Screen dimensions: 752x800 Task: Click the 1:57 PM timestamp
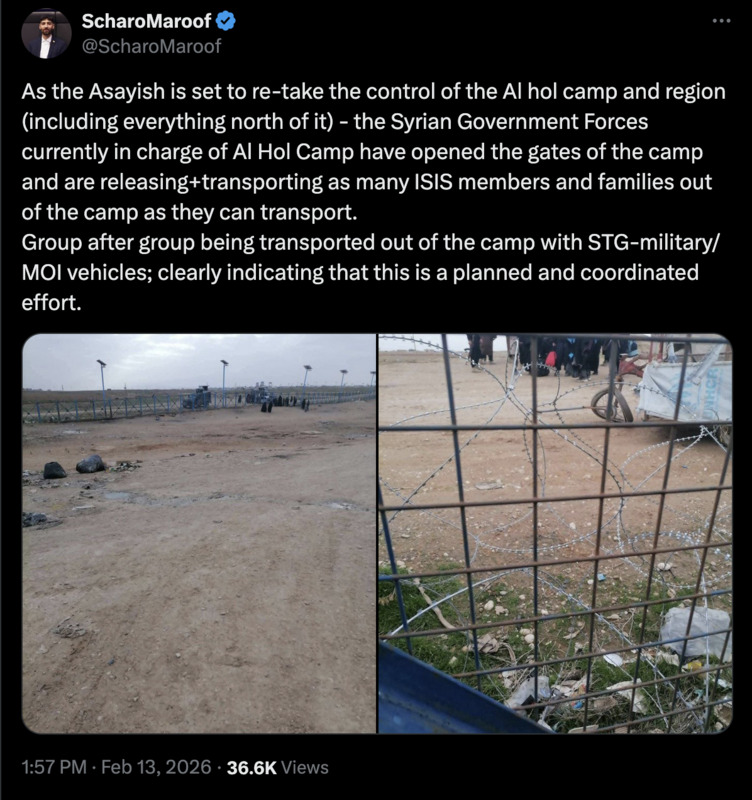tap(54, 767)
